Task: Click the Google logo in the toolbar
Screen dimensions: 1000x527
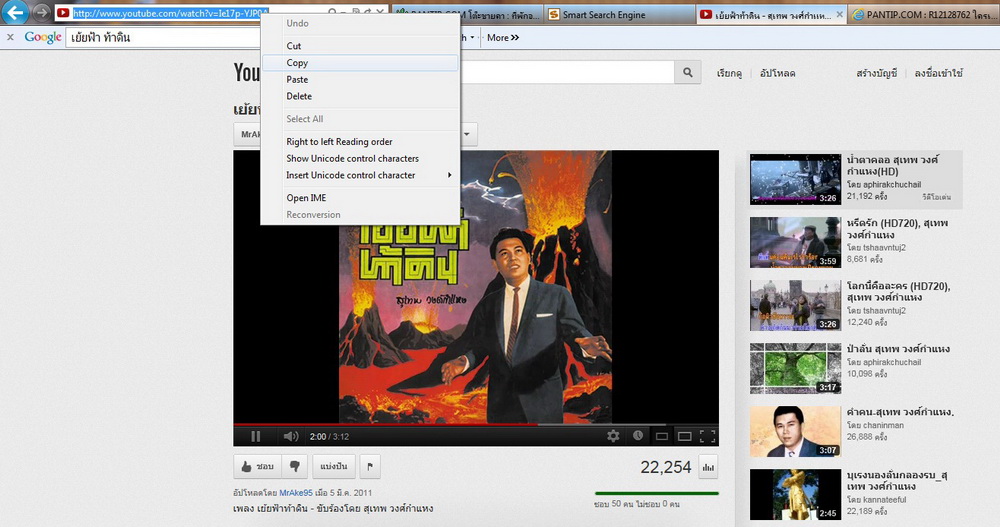Action: click(x=43, y=37)
